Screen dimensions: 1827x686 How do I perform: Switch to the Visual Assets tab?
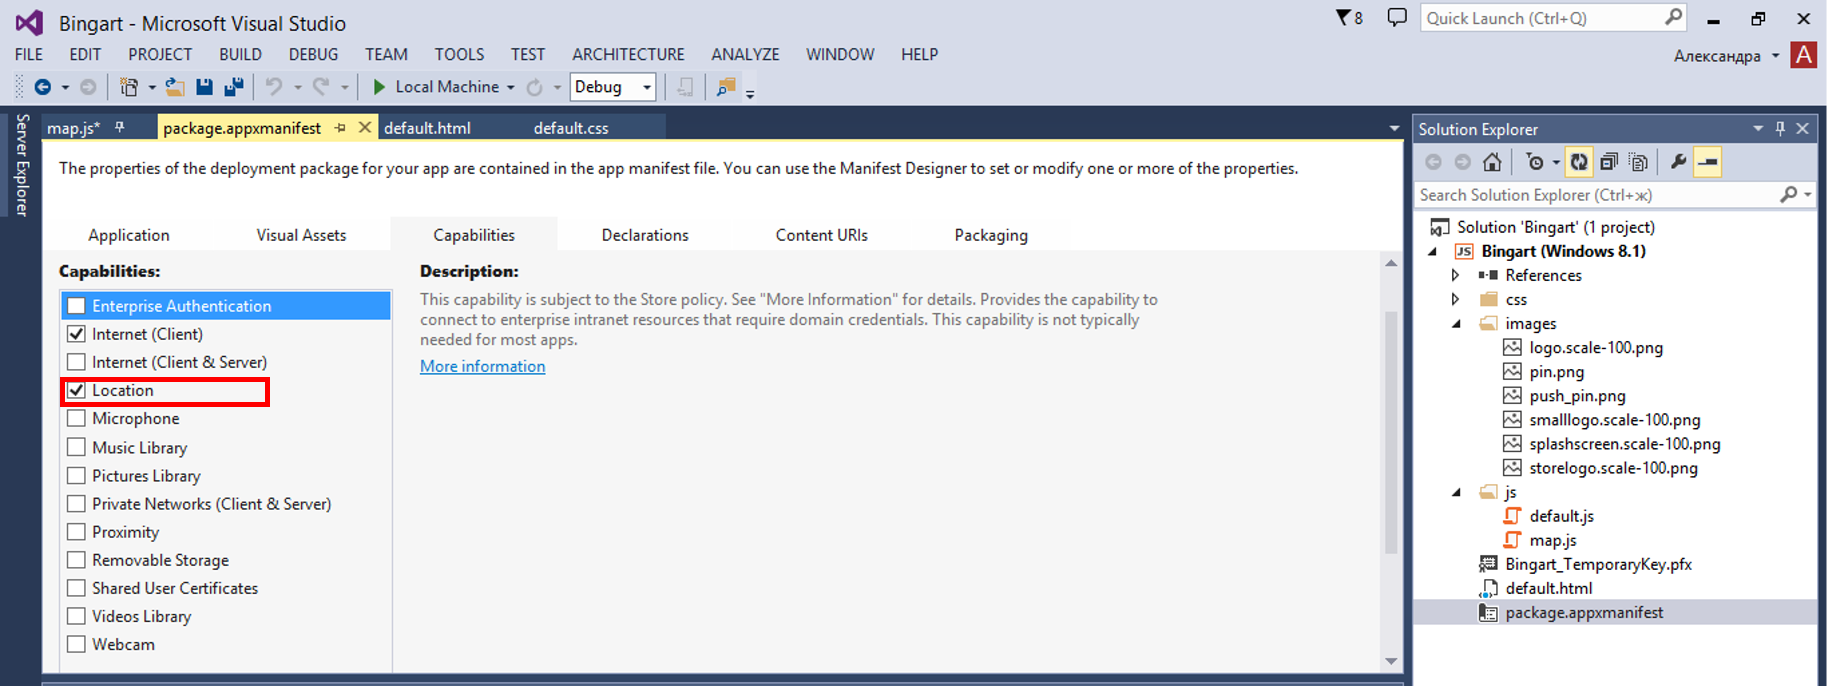(x=301, y=235)
